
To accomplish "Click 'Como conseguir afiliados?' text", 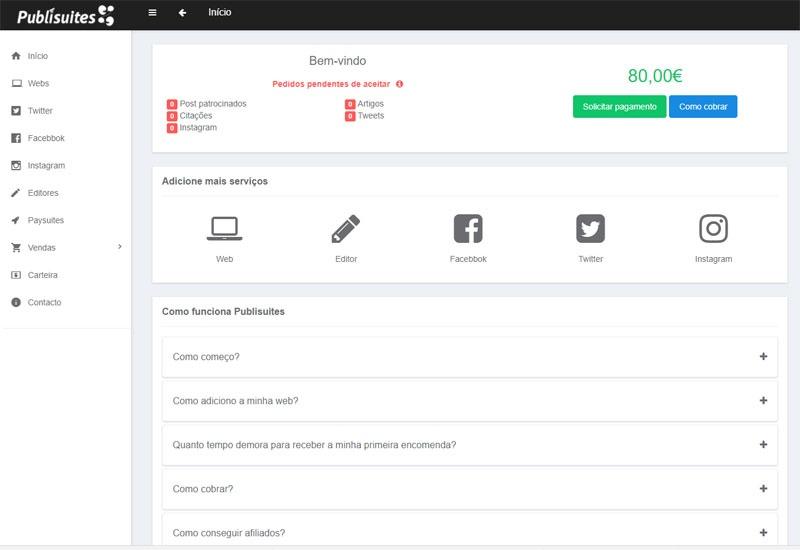I will 229,533.
